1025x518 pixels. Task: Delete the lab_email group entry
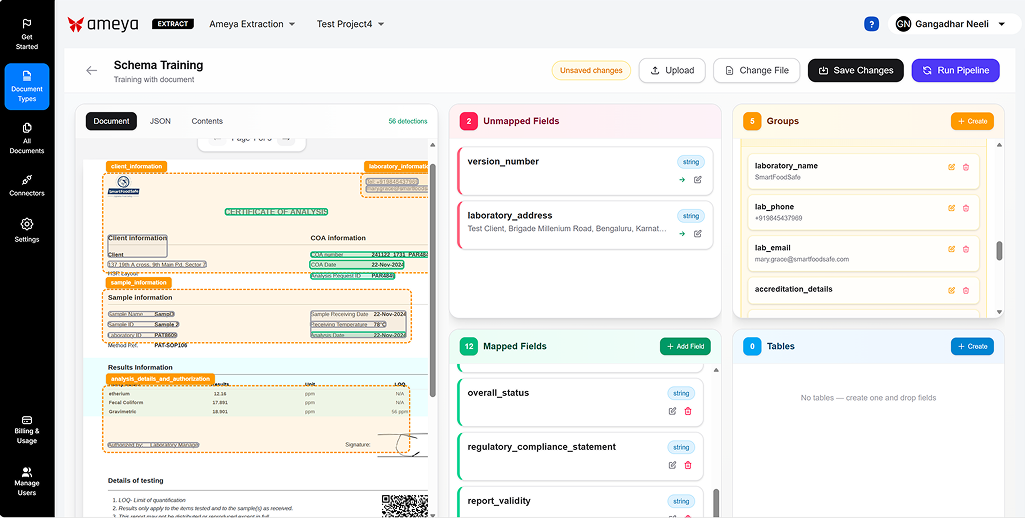pyautogui.click(x=966, y=249)
